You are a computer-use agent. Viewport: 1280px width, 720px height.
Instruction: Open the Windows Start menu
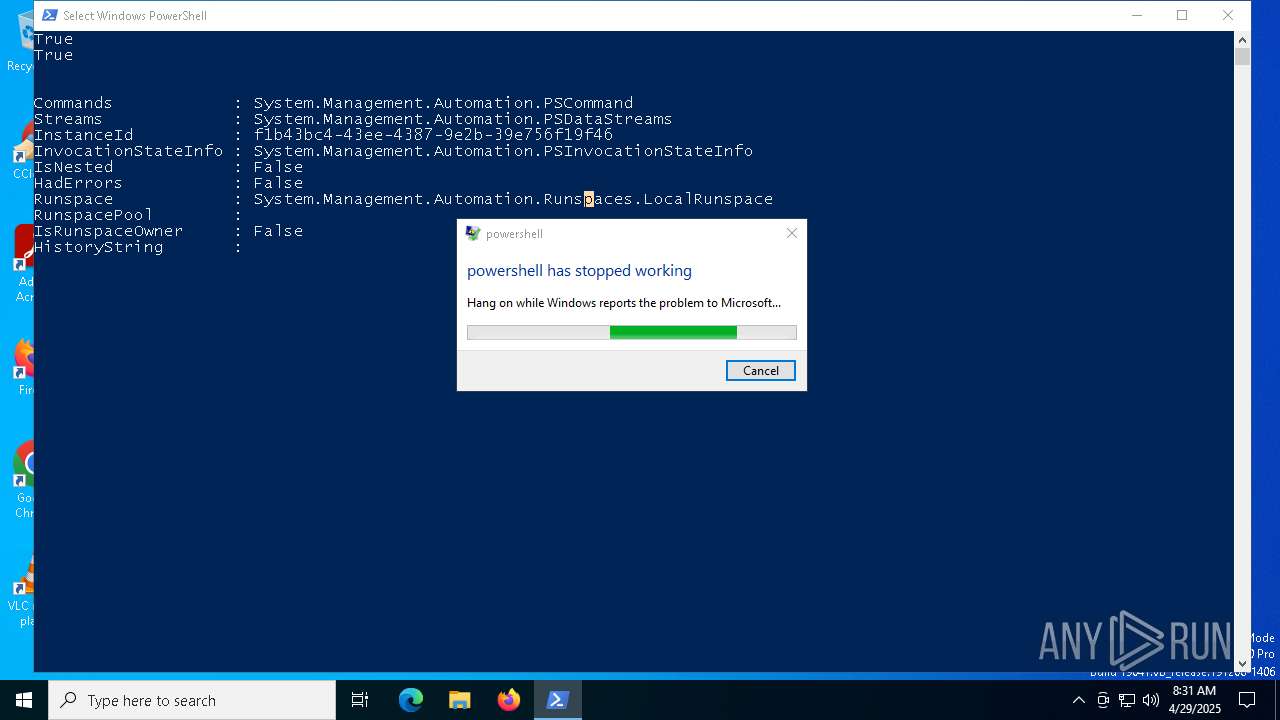tap(24, 700)
